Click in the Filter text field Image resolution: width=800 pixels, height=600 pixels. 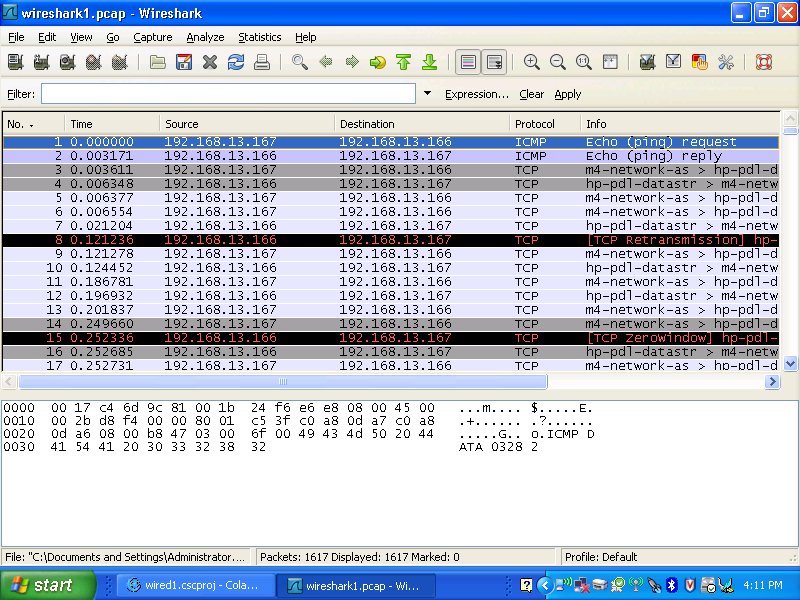pos(228,93)
